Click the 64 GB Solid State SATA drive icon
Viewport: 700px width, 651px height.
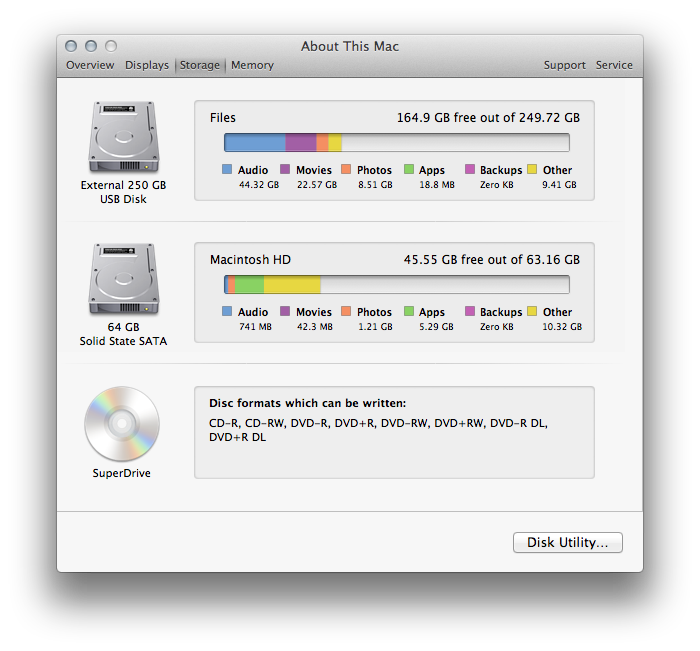pos(124,279)
